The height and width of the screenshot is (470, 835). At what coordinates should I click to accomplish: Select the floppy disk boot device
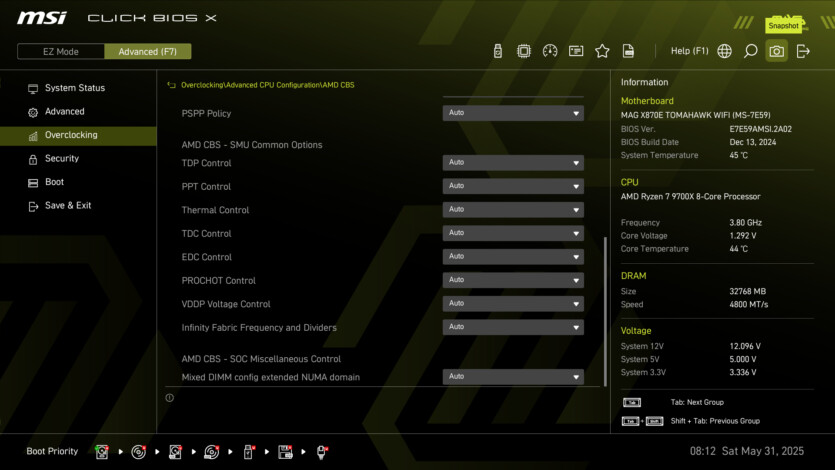(285, 452)
